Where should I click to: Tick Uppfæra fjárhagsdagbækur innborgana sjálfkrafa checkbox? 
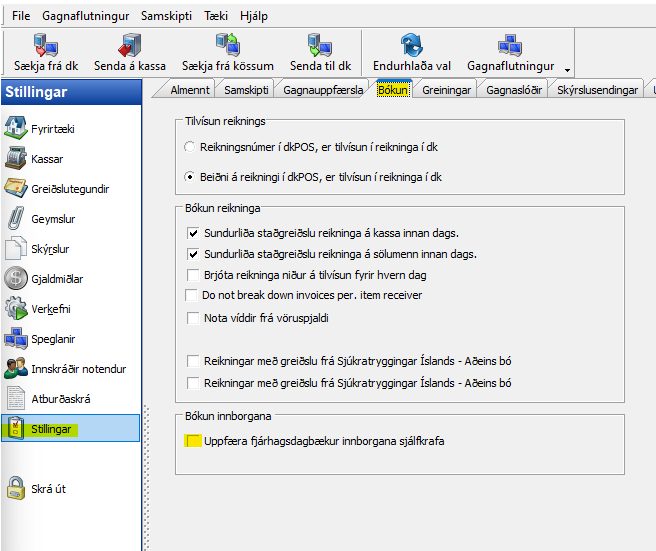(x=193, y=441)
